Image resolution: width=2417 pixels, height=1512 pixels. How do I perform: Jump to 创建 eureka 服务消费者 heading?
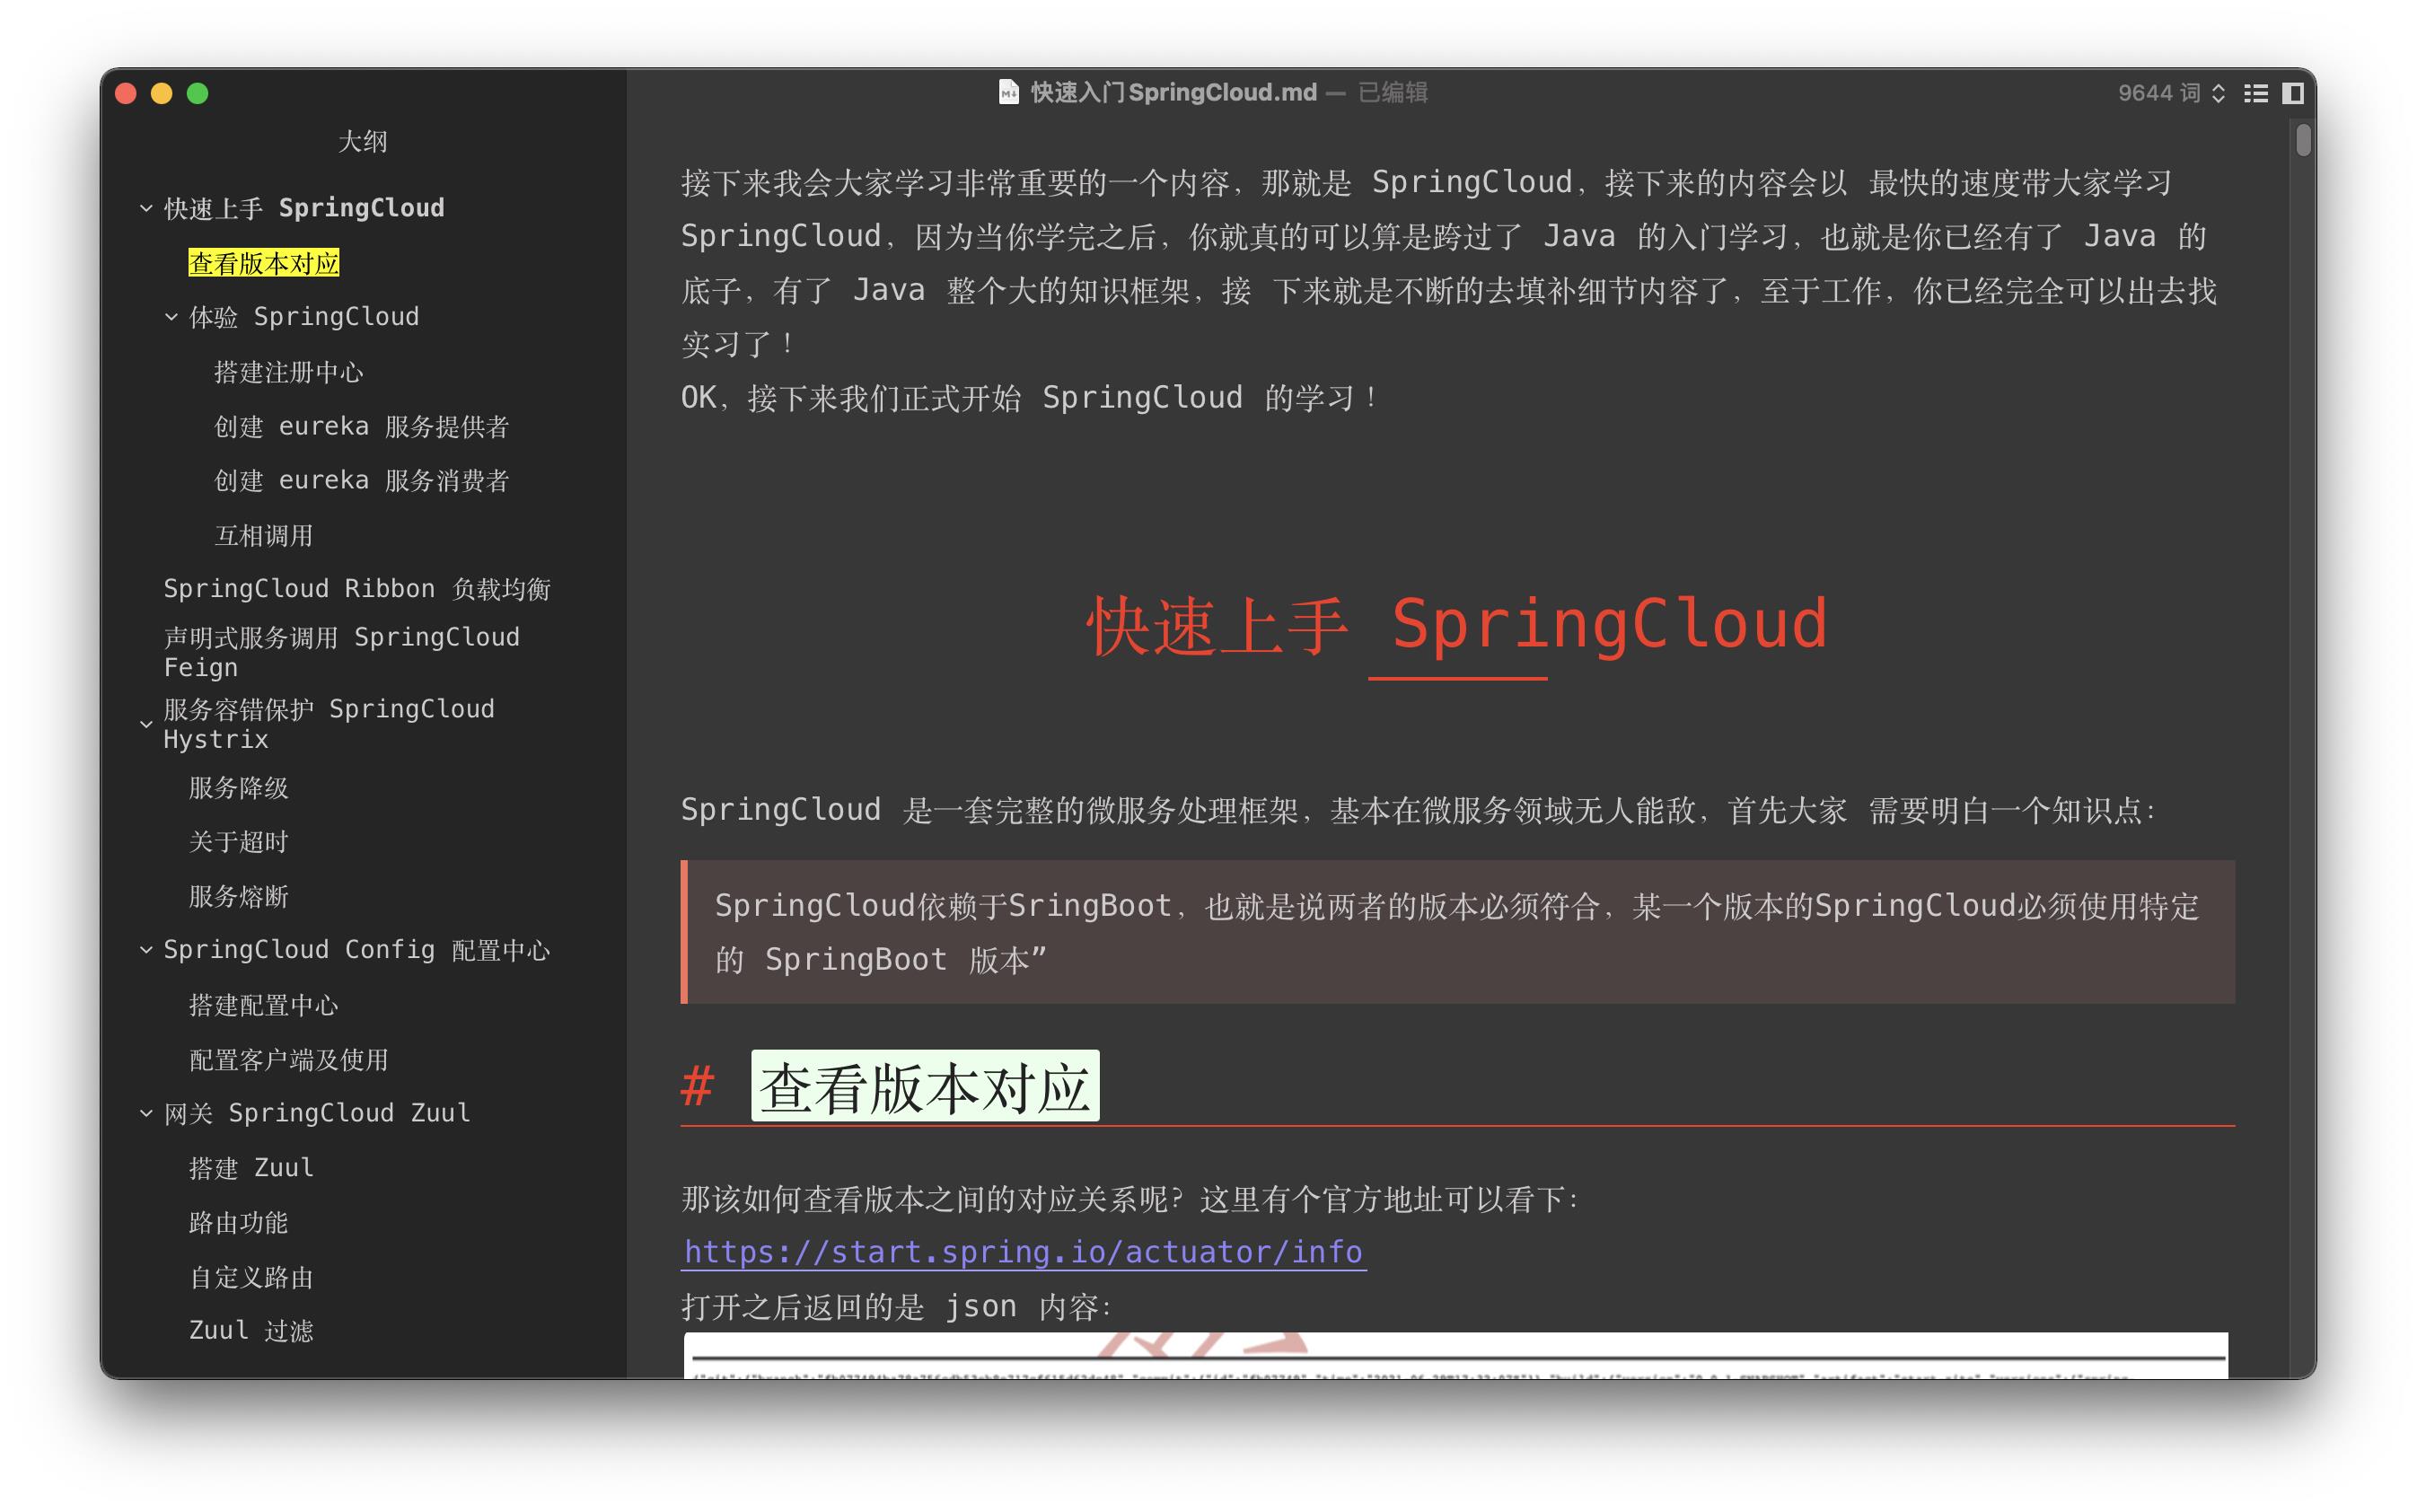pyautogui.click(x=362, y=480)
